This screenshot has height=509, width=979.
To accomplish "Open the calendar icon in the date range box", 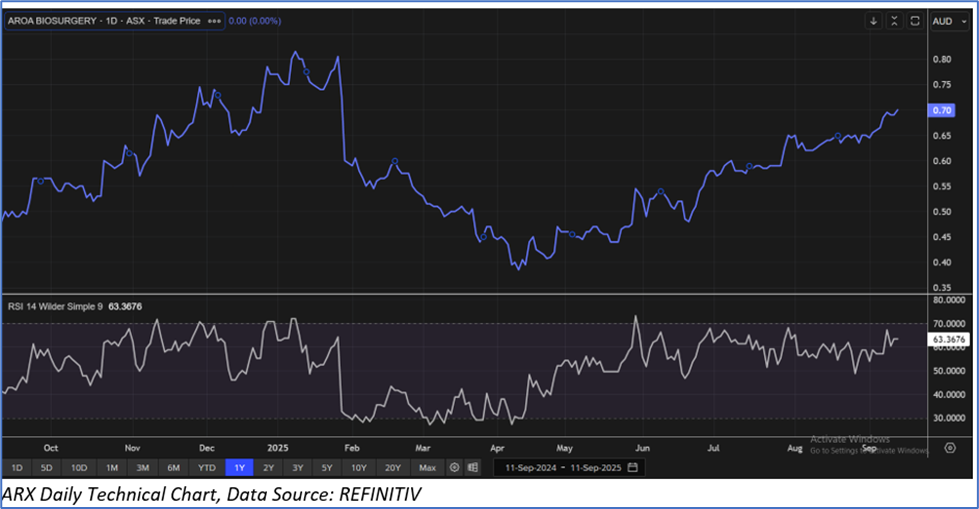I will coord(632,467).
